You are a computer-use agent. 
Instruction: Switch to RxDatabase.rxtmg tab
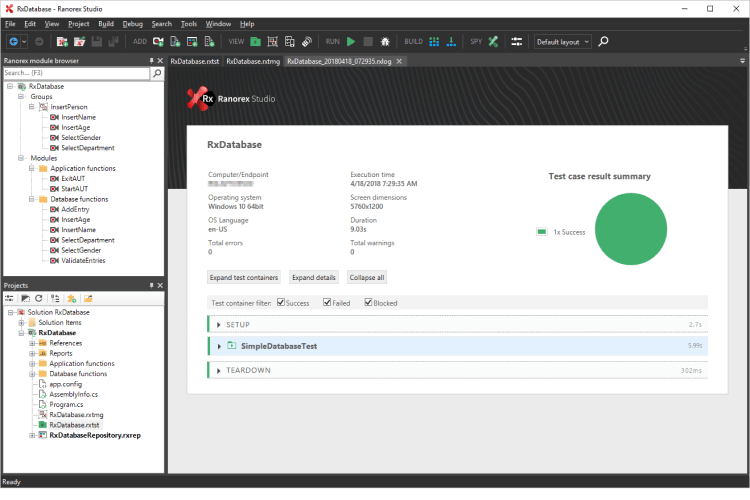click(x=253, y=61)
